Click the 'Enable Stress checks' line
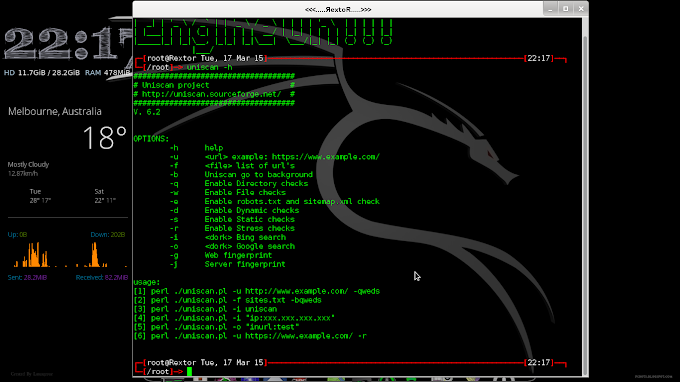680x382 pixels. [x=232, y=229]
